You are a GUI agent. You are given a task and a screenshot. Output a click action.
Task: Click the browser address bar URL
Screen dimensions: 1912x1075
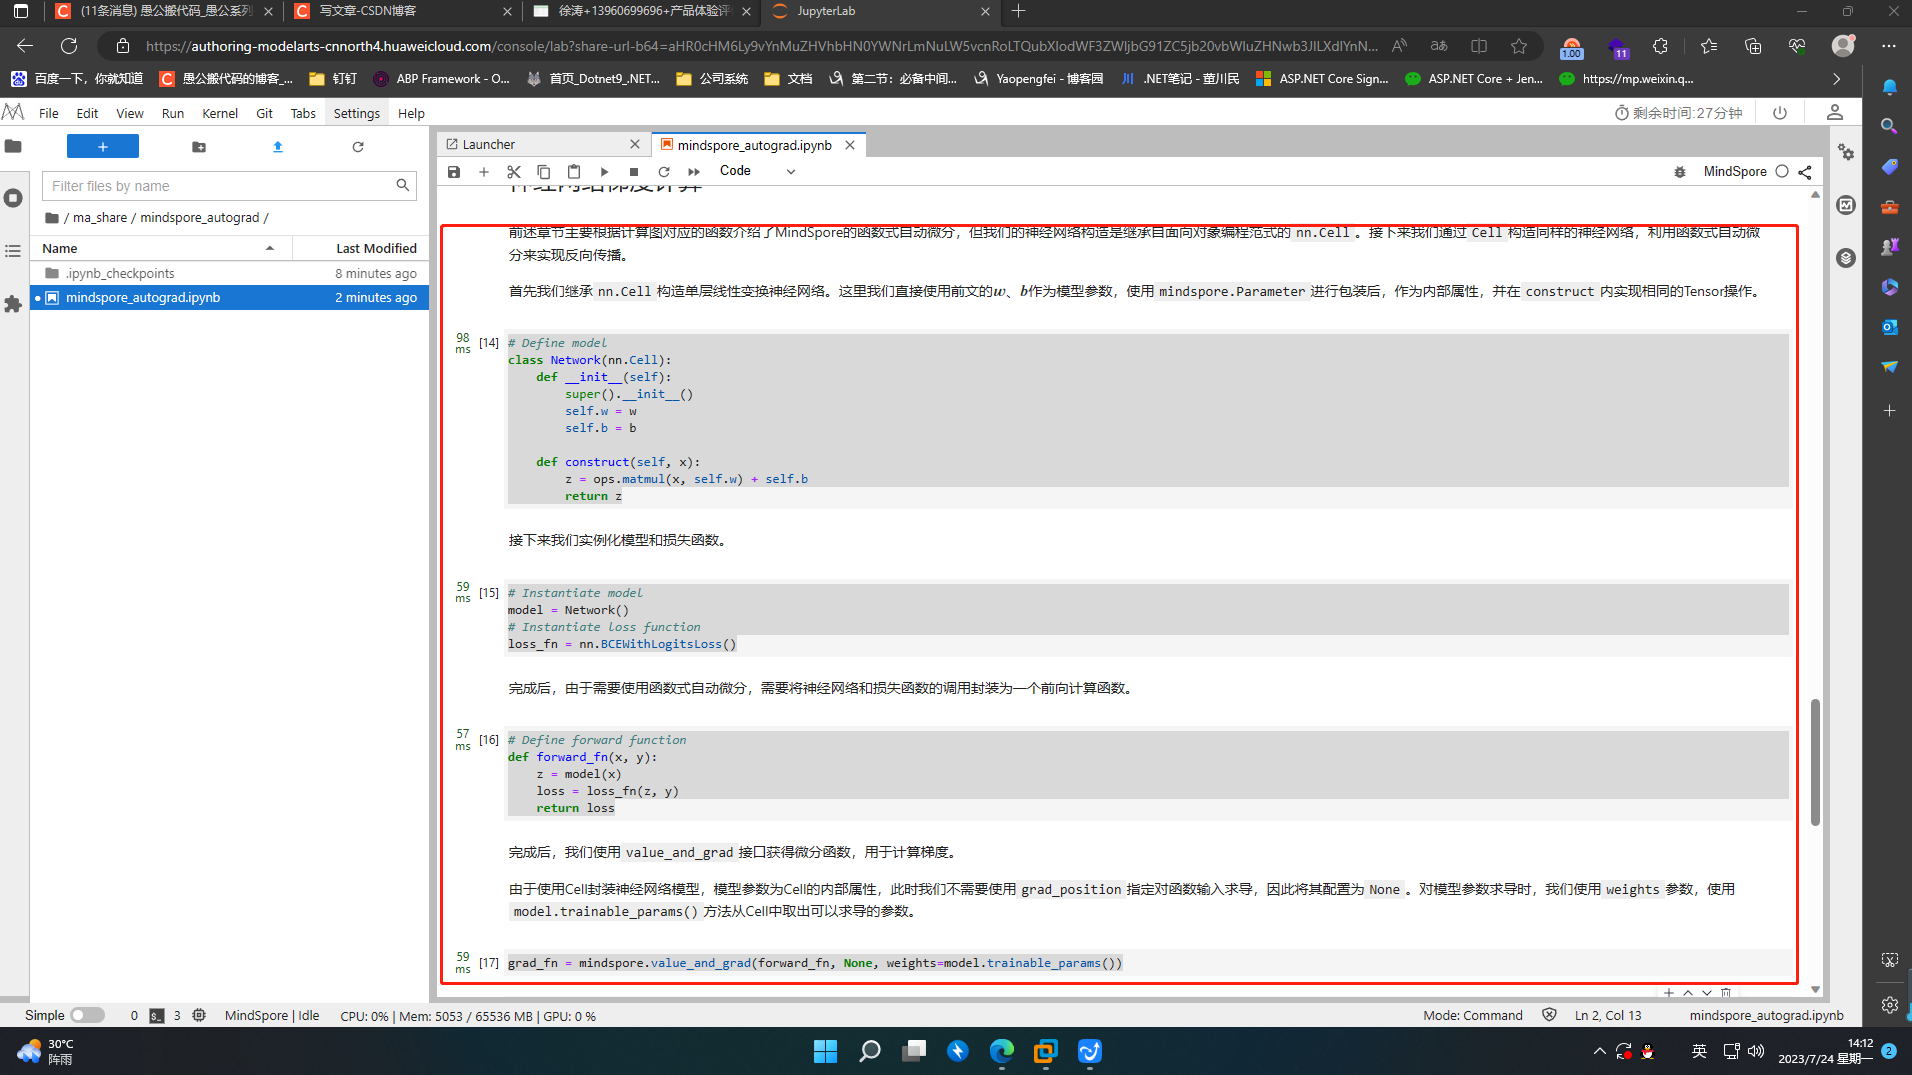[760, 46]
